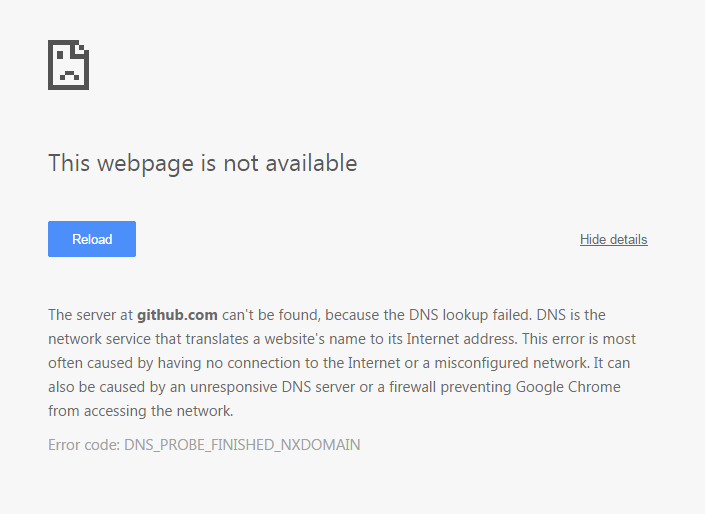705x514 pixels.
Task: Click the bold github.com hostname
Action: pyautogui.click(x=177, y=315)
